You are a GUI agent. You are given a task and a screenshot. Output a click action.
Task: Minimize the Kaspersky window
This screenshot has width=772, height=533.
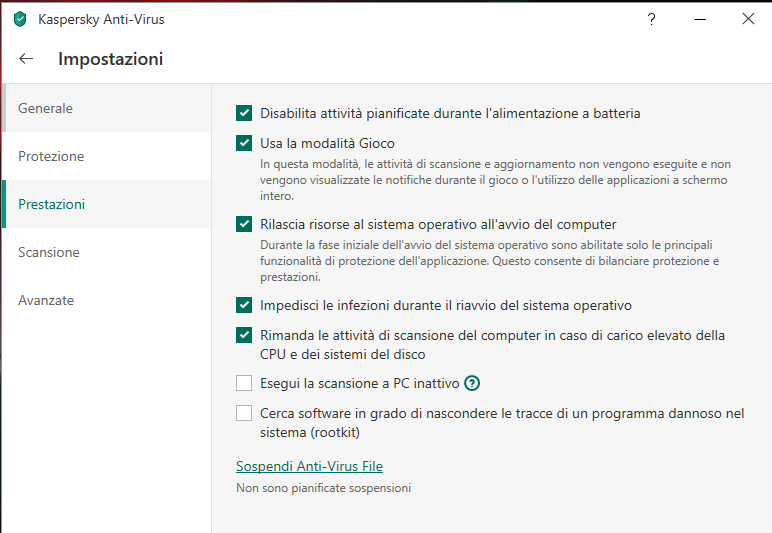[x=699, y=19]
